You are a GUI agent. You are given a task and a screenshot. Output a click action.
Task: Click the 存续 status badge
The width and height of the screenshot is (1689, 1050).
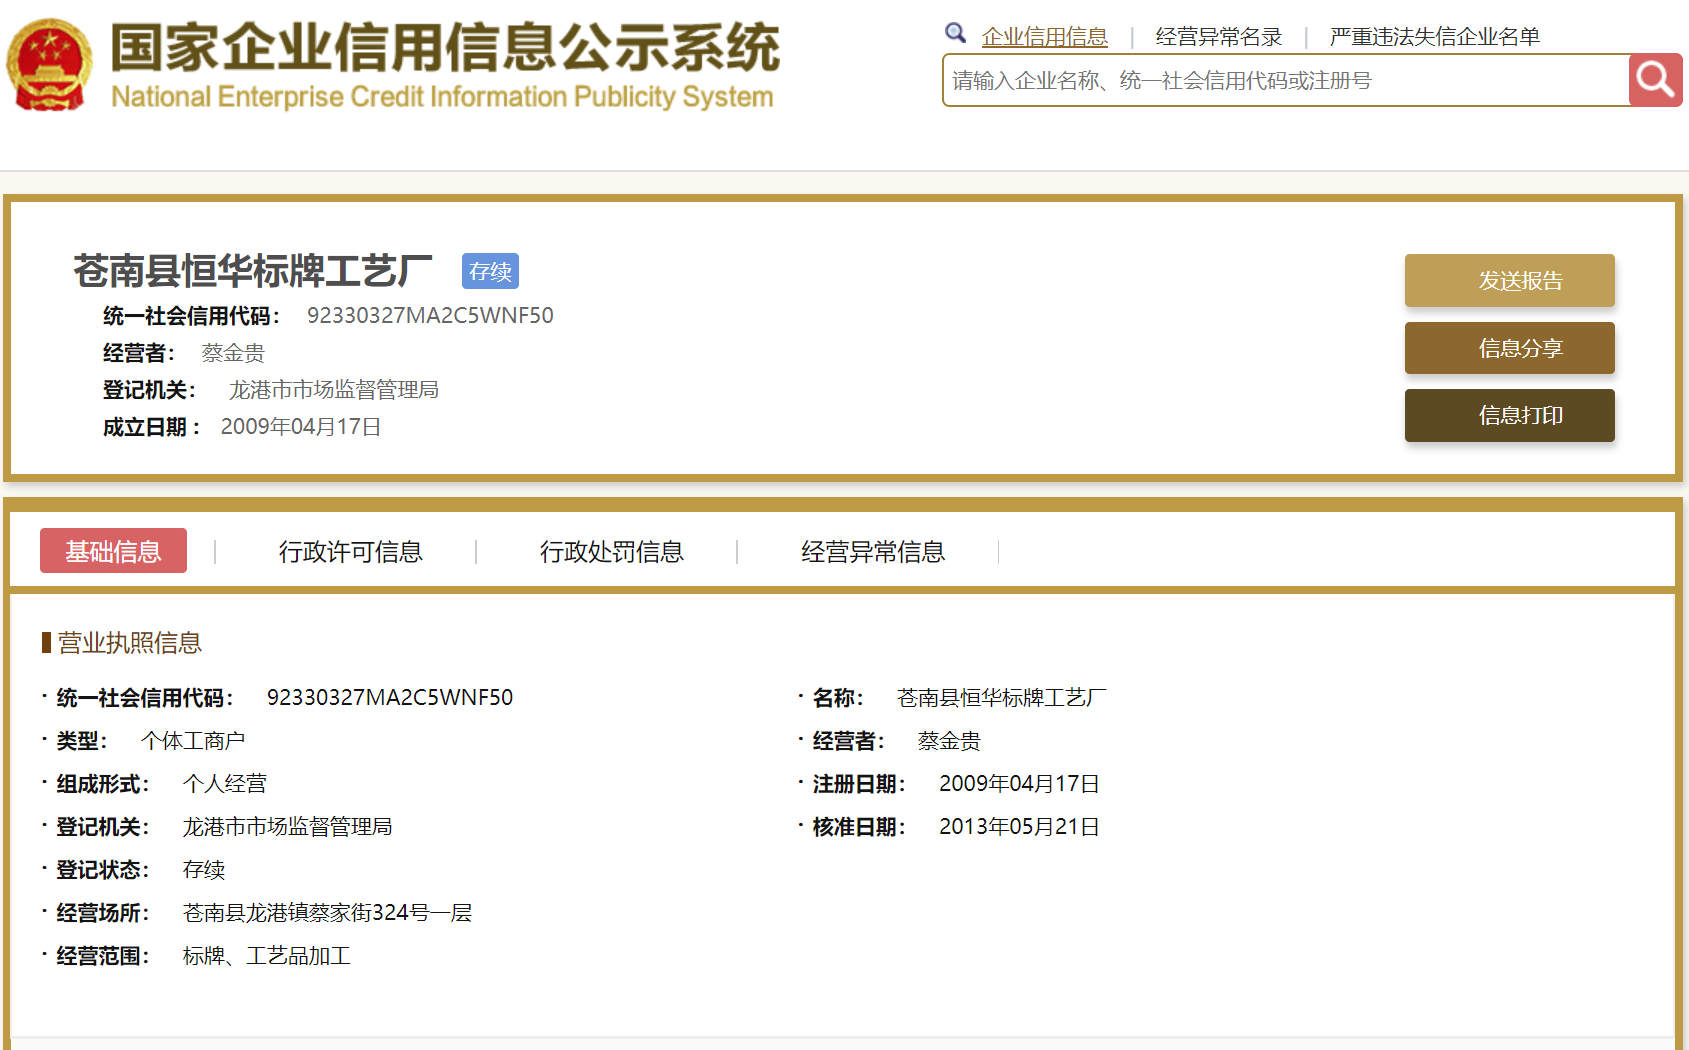pos(490,271)
